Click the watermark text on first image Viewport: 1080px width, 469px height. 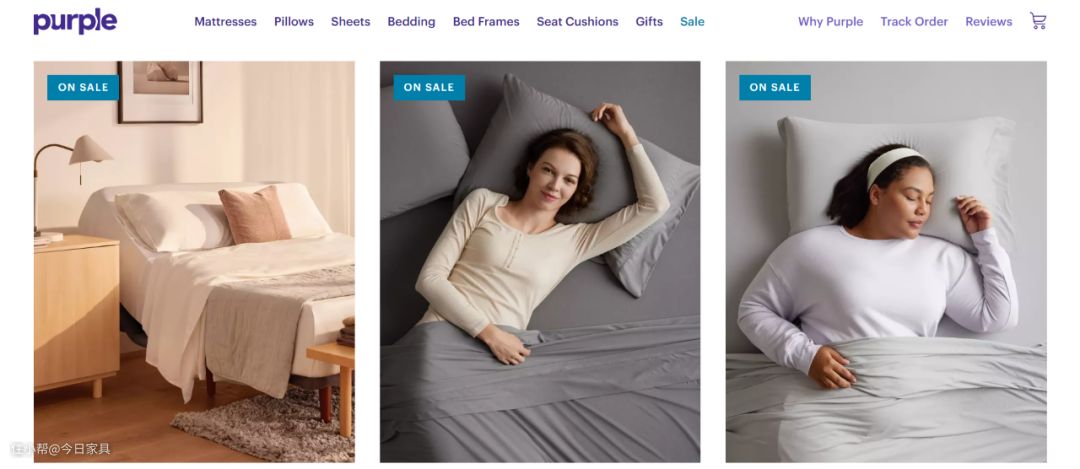pos(62,449)
